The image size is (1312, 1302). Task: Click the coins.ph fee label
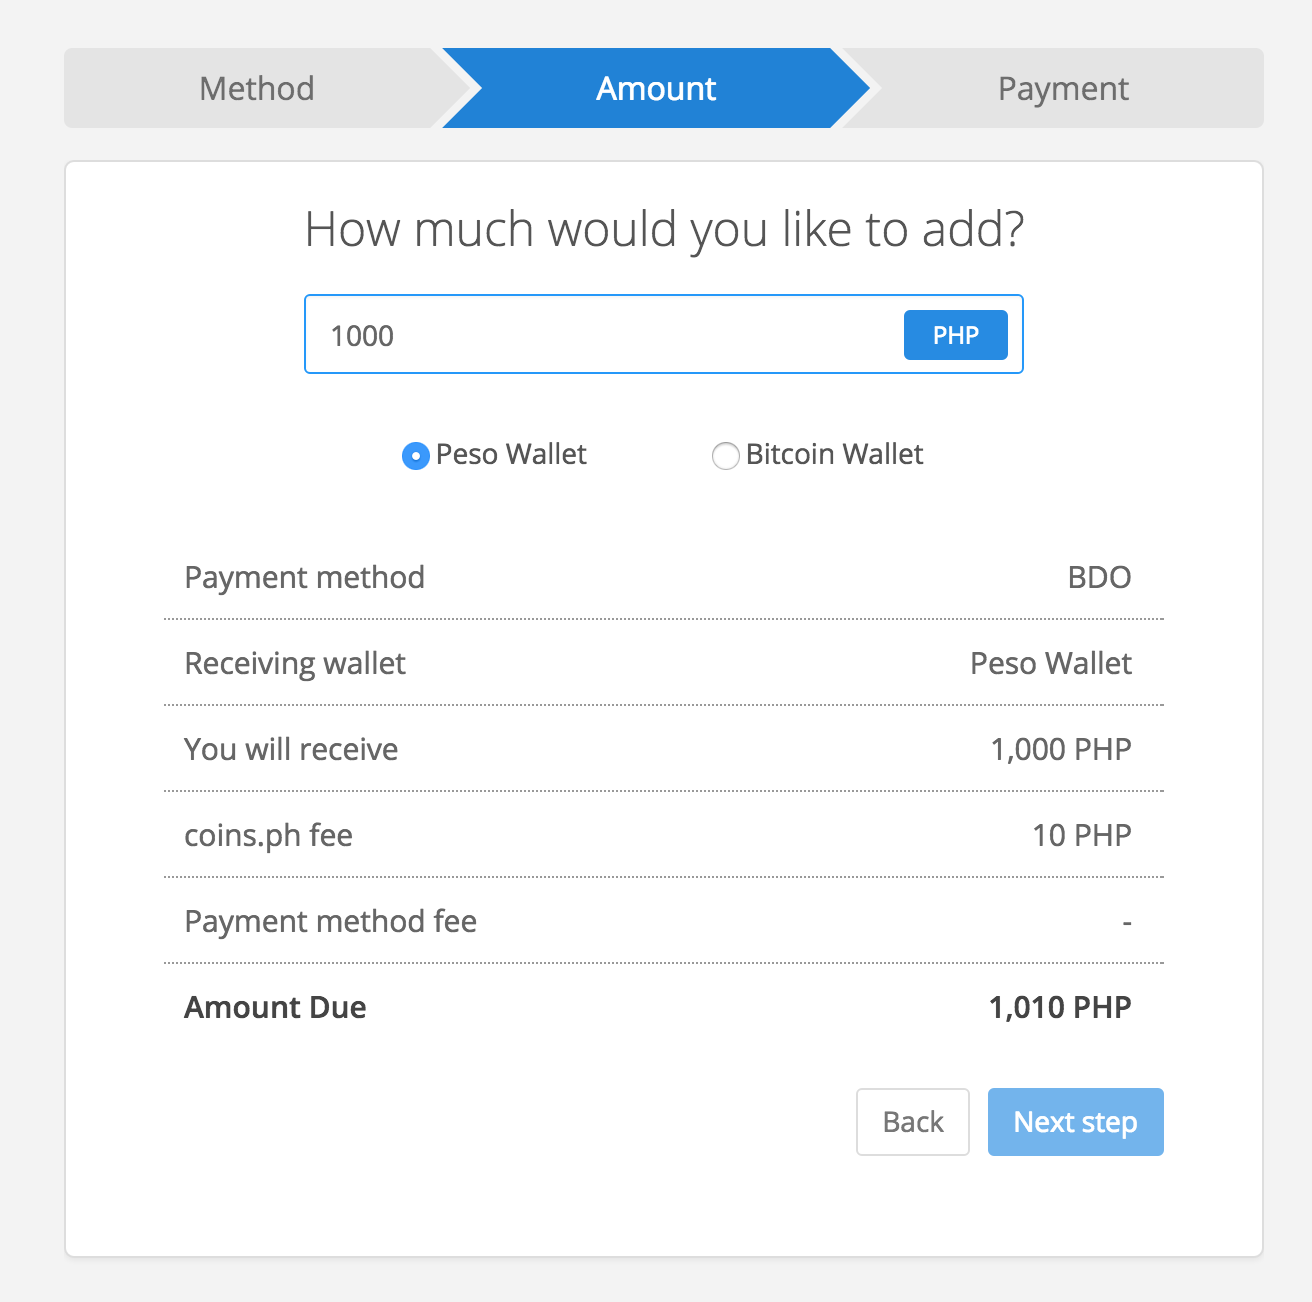point(268,835)
